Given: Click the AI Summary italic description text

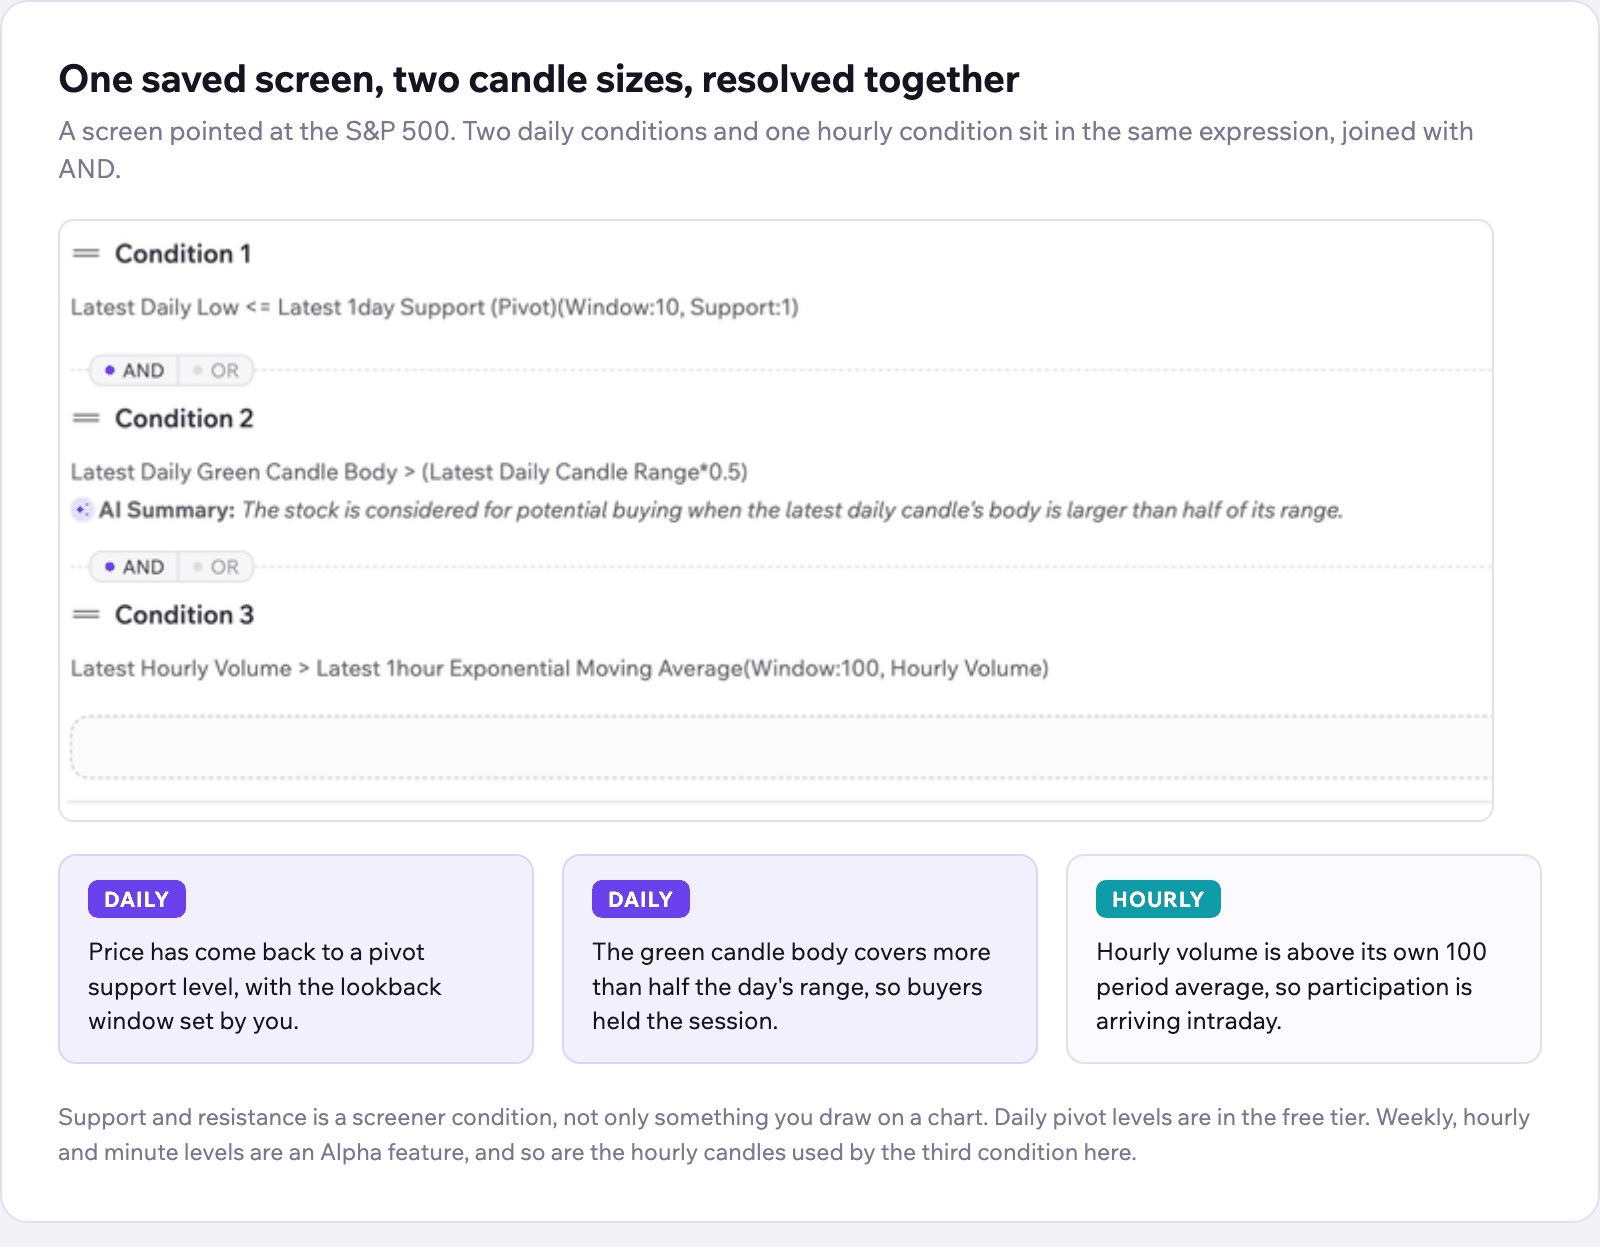Looking at the screenshot, I should coord(792,510).
